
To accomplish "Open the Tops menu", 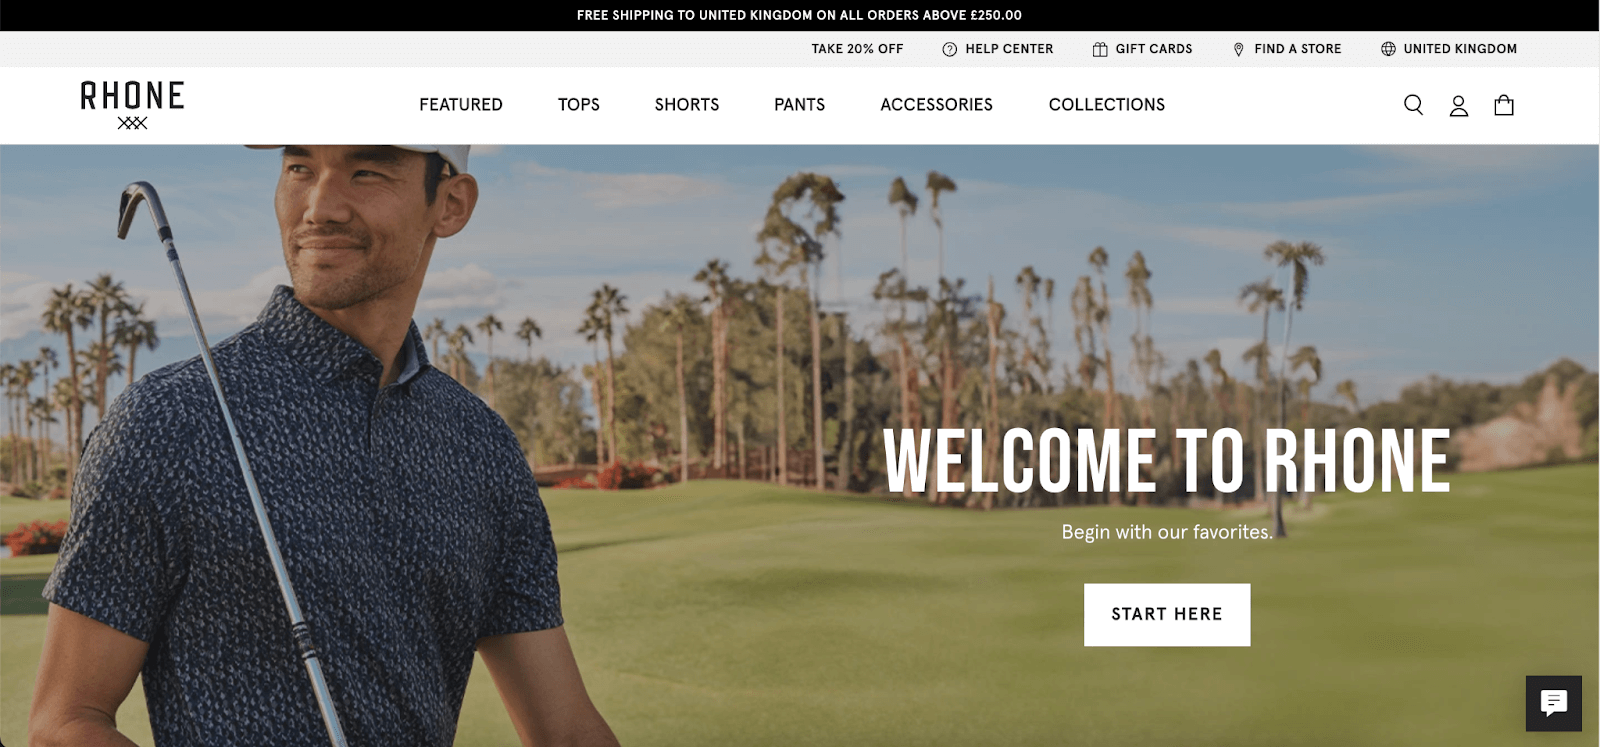I will point(579,105).
